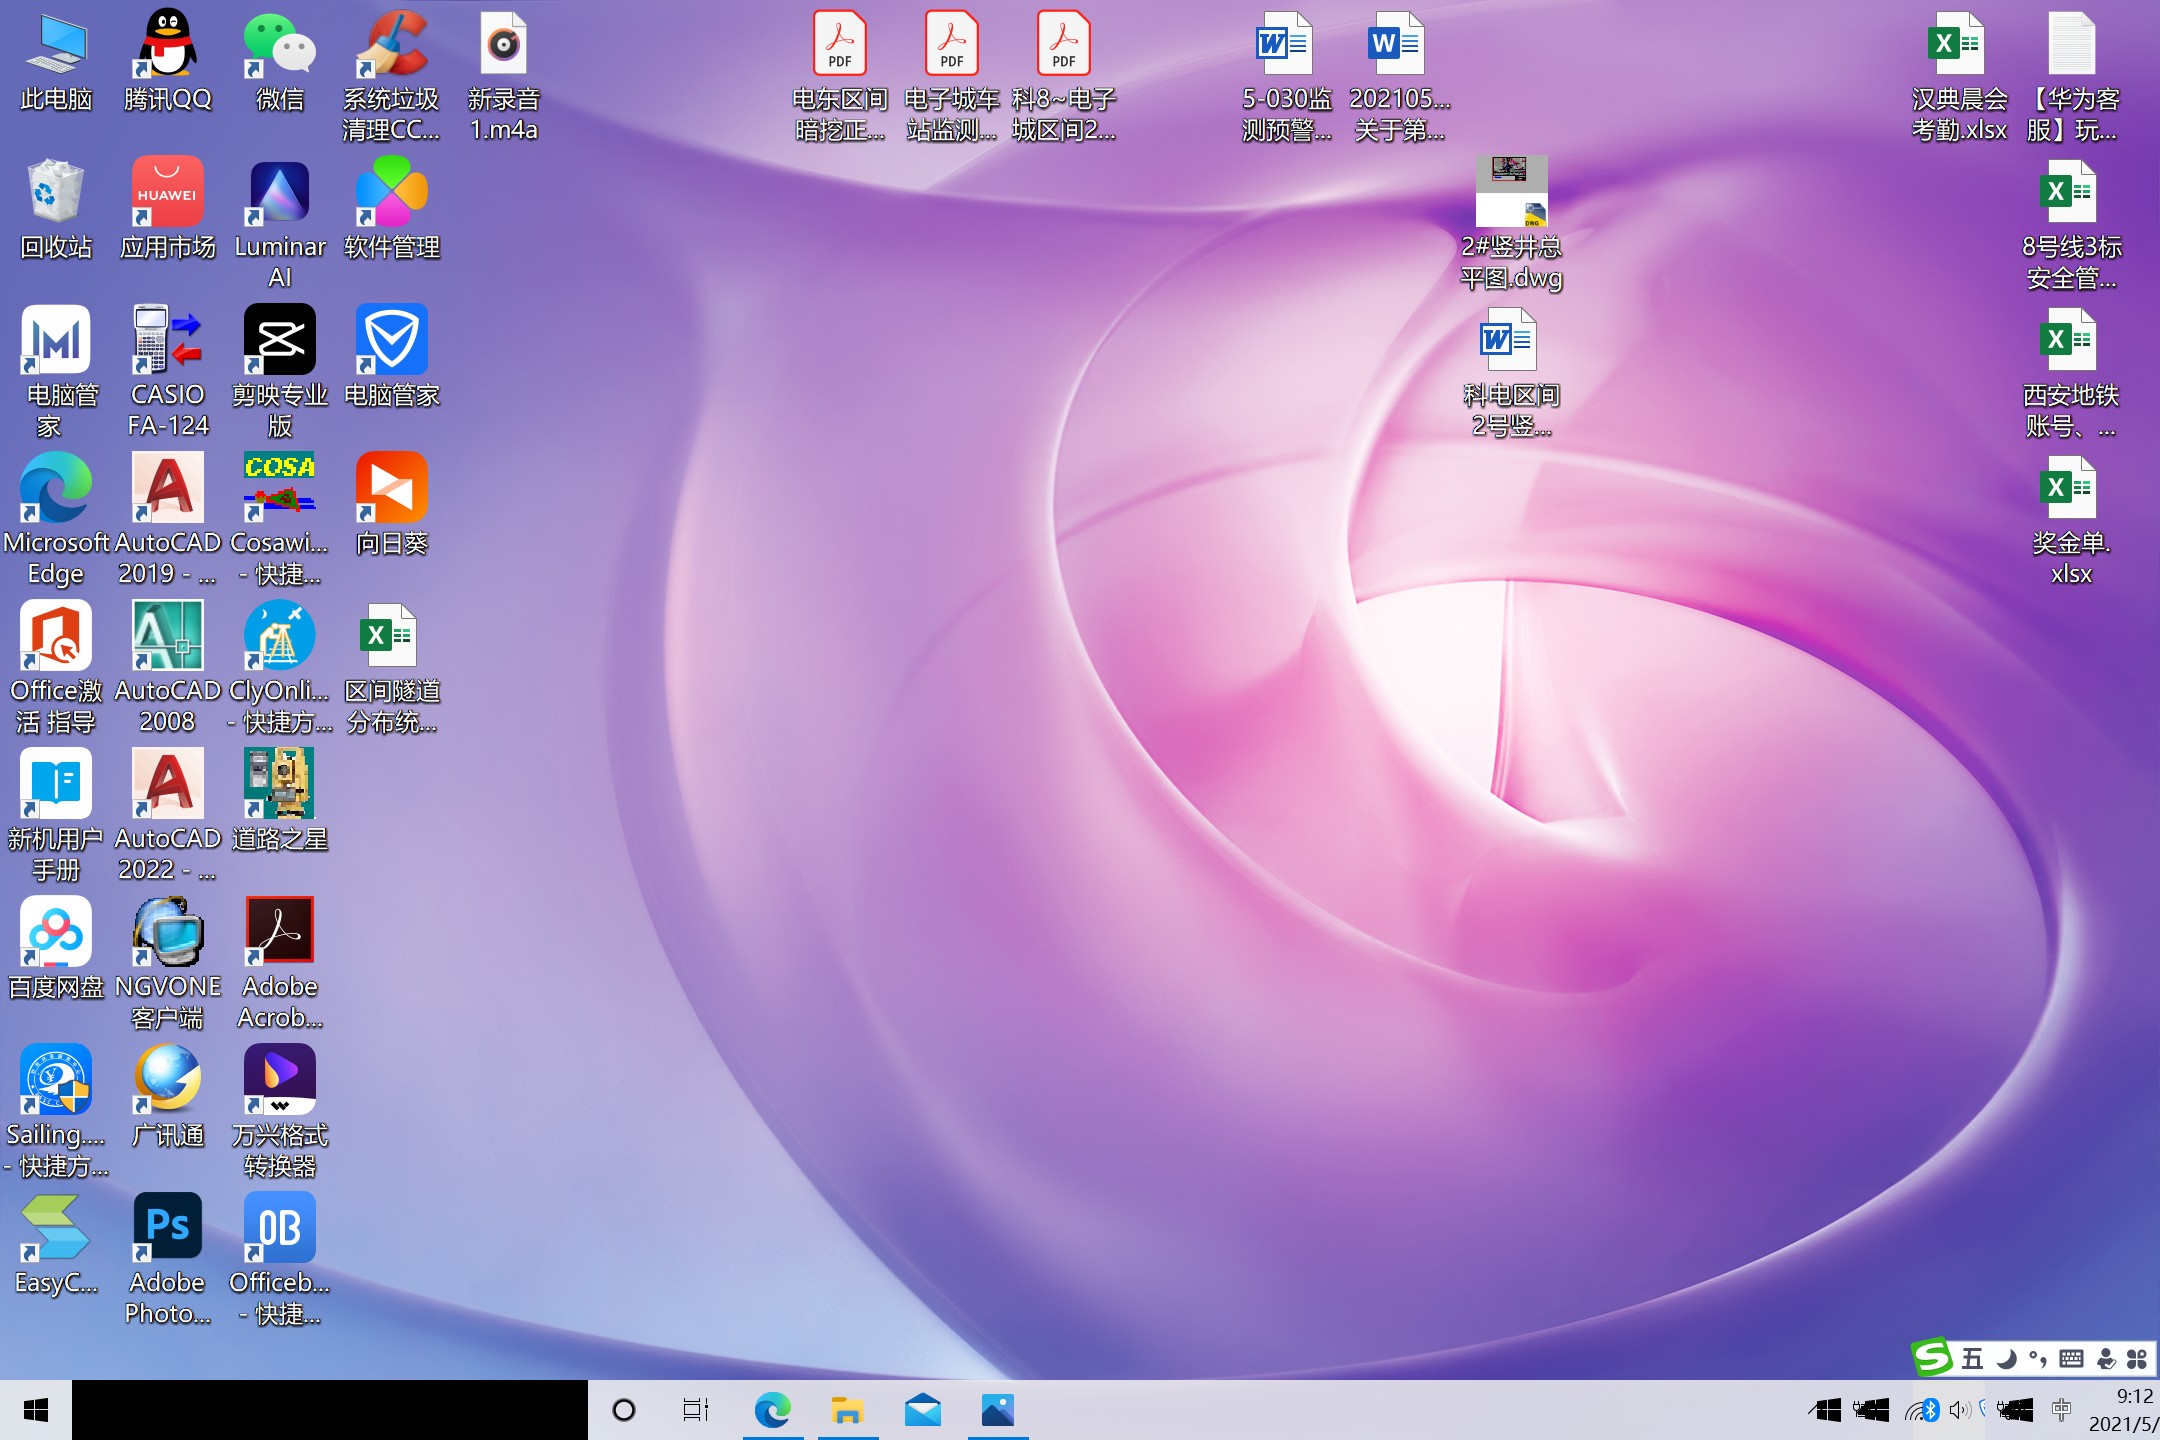Select the 5-030监测预警... Word document

(x=1287, y=76)
